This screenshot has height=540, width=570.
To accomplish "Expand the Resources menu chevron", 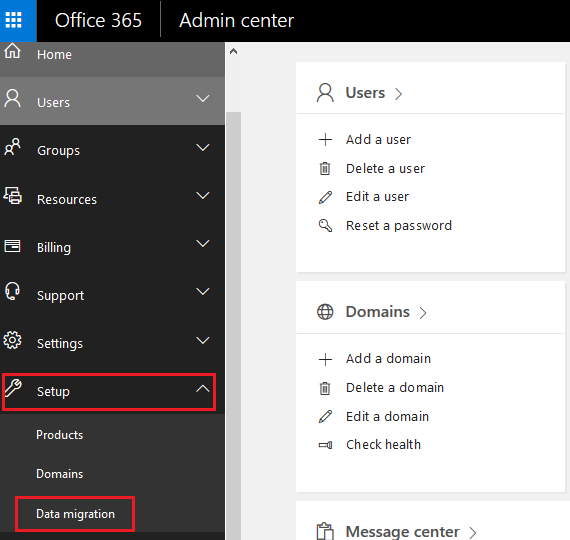I will pos(202,195).
